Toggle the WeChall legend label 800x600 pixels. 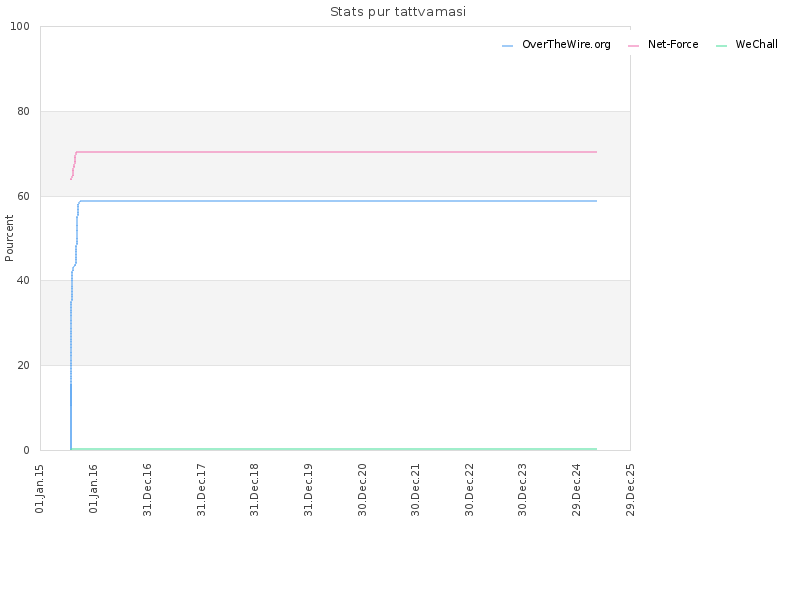(757, 44)
